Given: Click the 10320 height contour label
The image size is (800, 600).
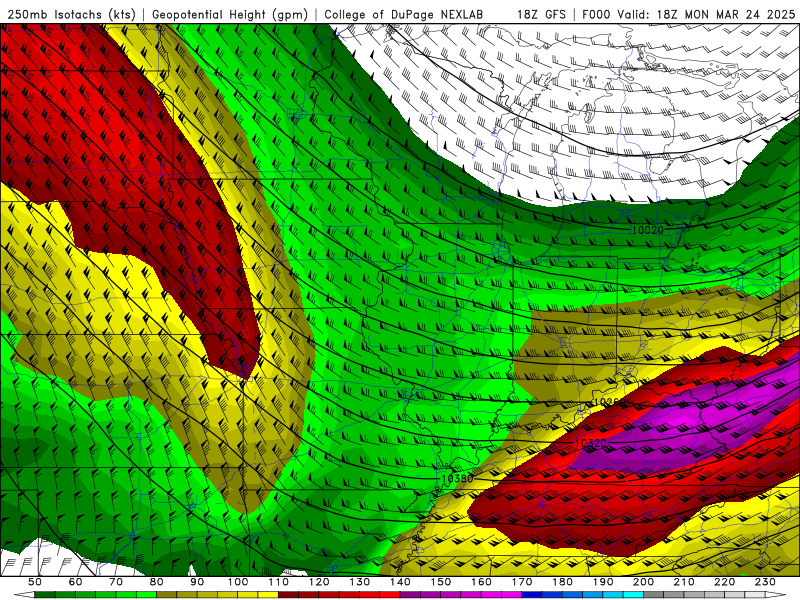Looking at the screenshot, I should [590, 443].
